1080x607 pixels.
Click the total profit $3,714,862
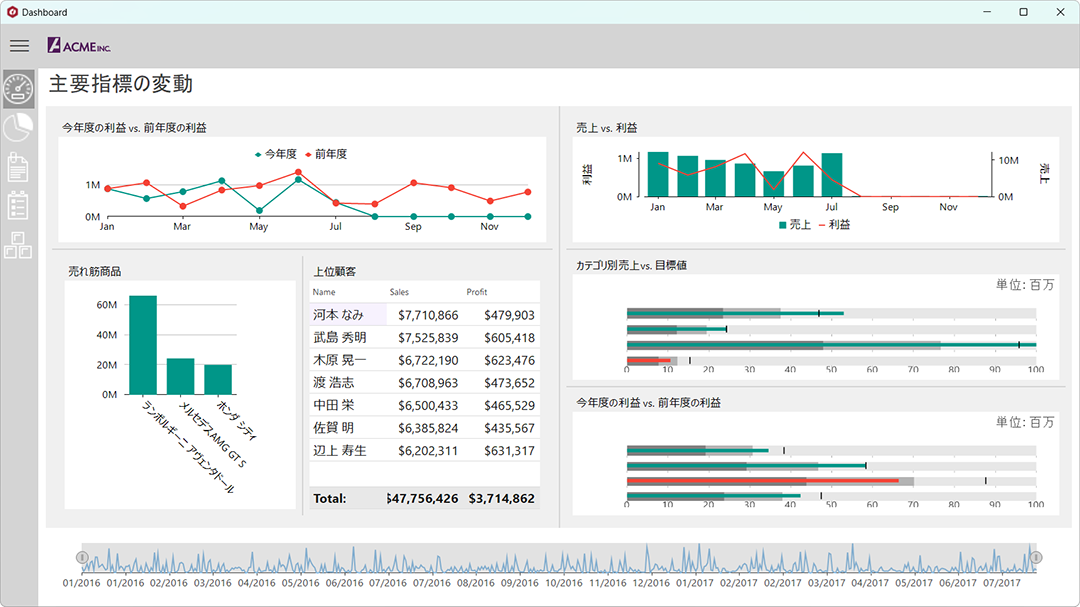501,498
